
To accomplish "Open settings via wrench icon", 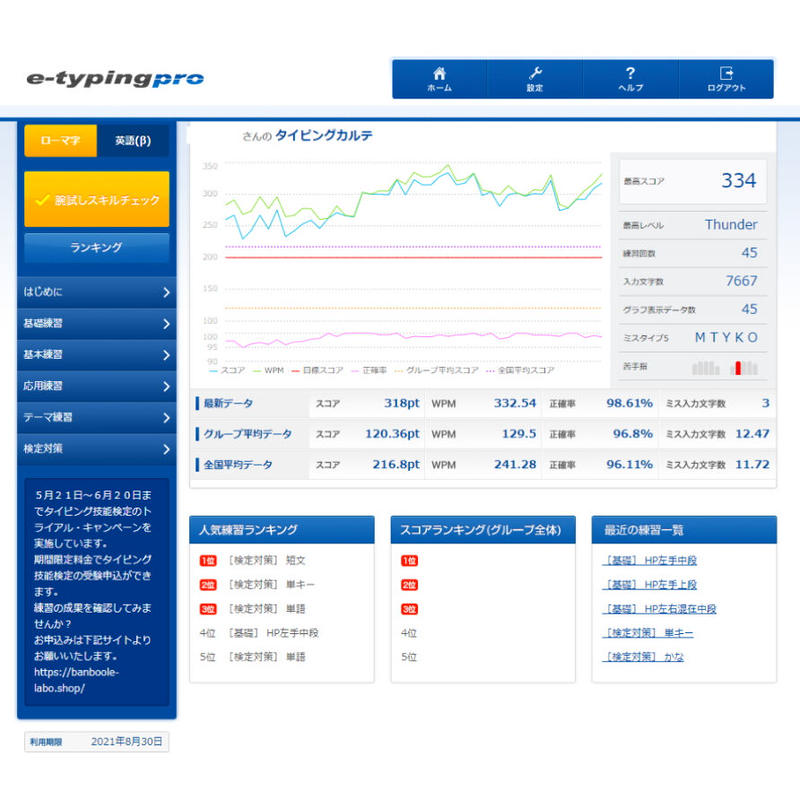I will [x=535, y=73].
